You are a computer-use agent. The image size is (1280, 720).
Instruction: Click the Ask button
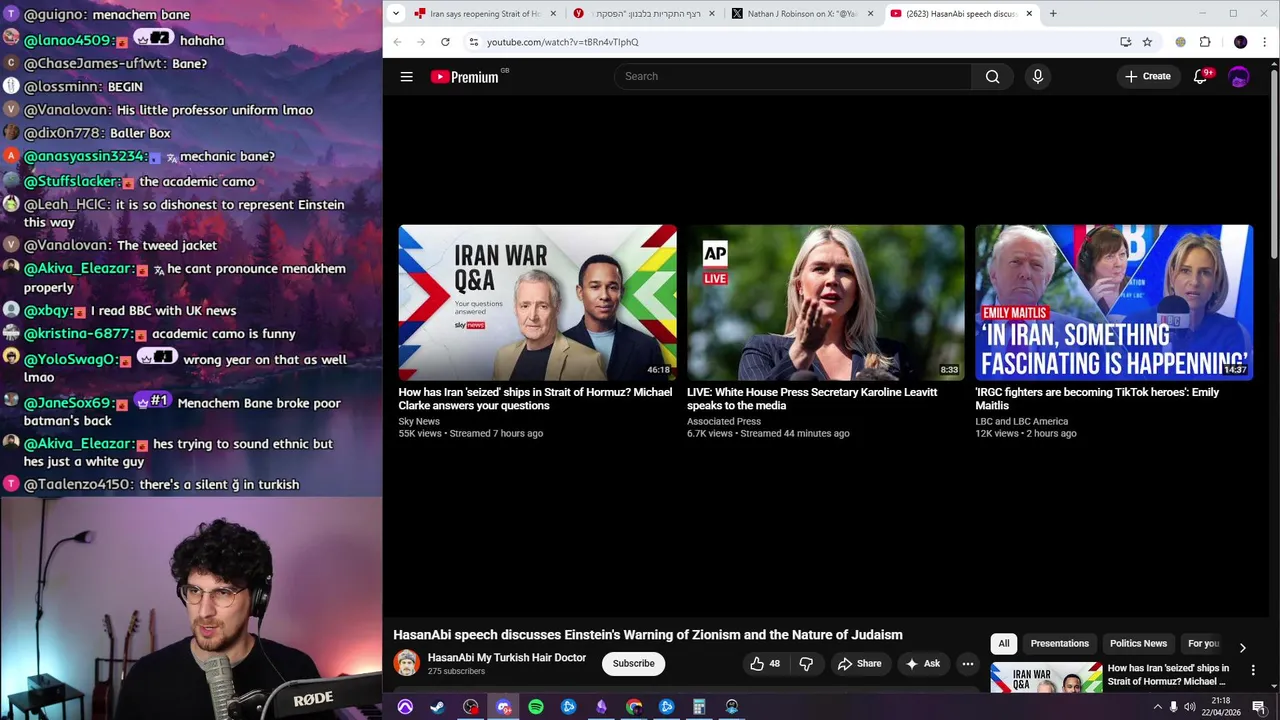(x=922, y=663)
